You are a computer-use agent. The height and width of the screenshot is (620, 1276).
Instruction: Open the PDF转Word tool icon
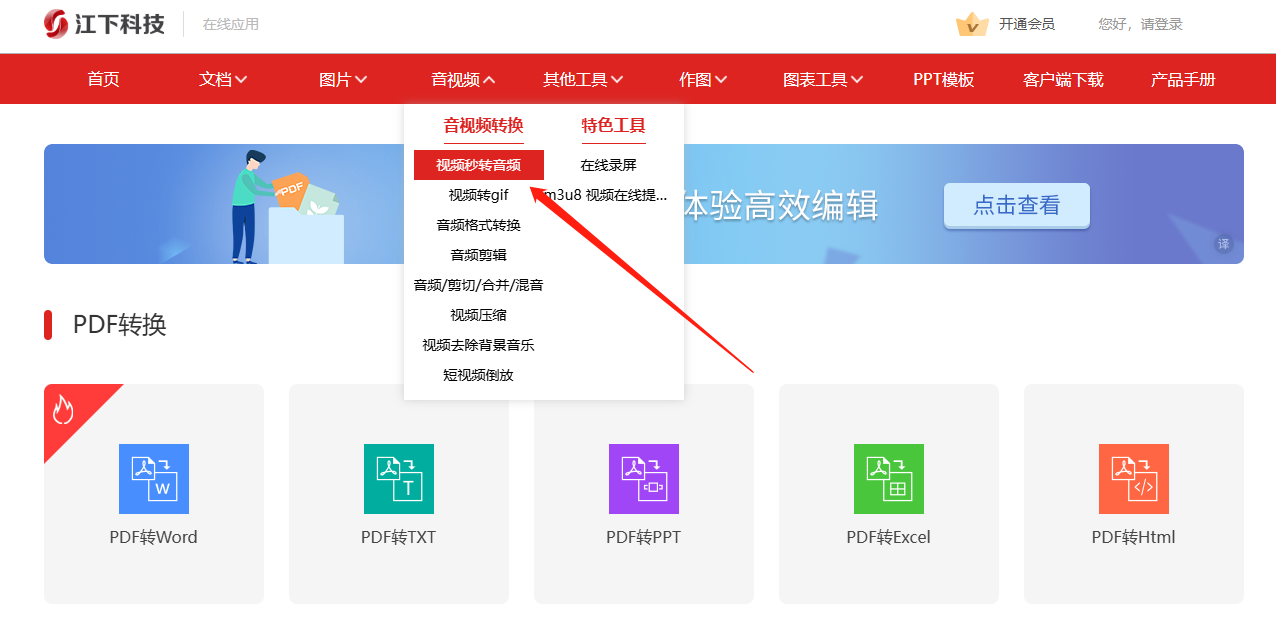pyautogui.click(x=154, y=479)
